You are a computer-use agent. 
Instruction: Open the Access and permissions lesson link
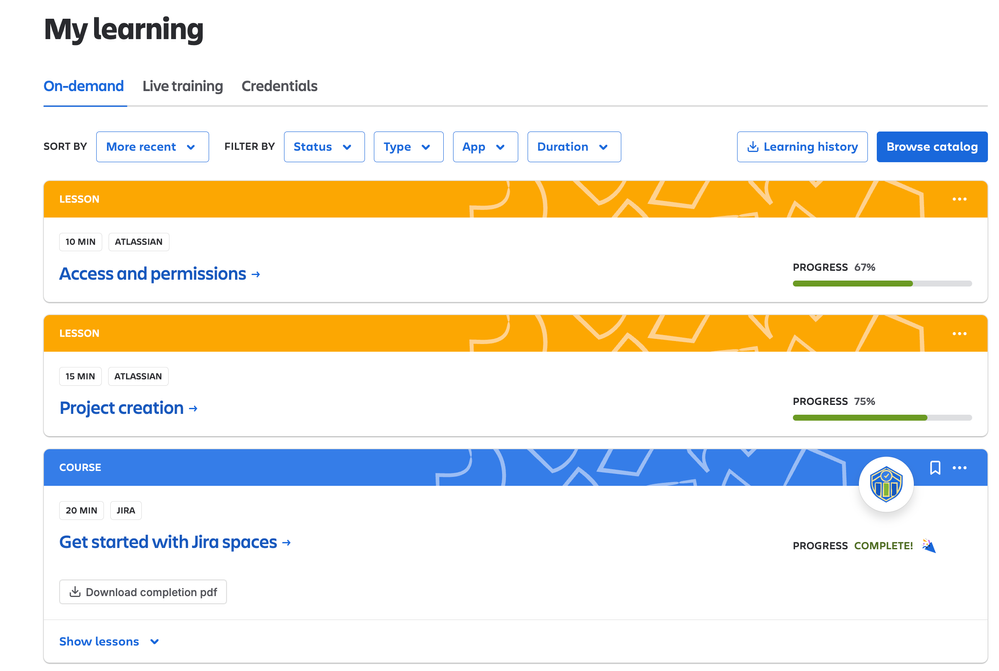point(159,274)
